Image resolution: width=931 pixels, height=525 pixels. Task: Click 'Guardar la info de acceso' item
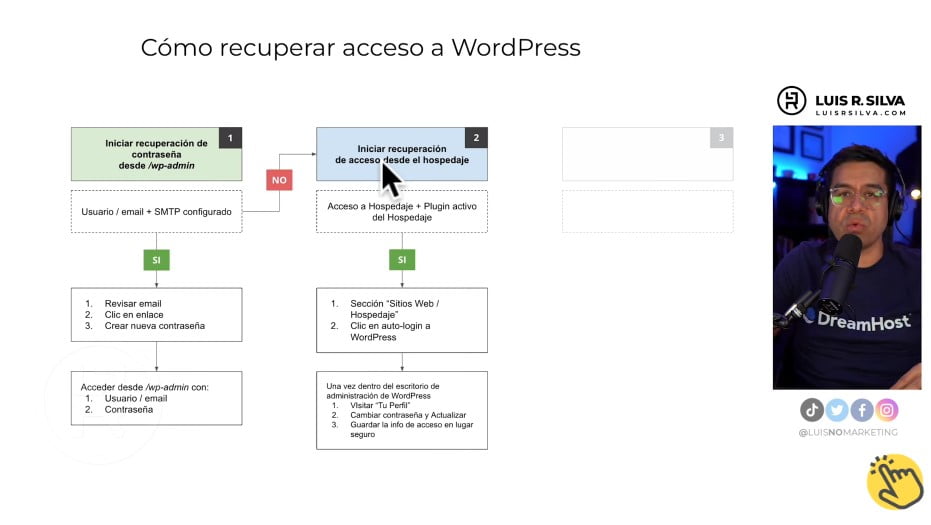pyautogui.click(x=411, y=429)
